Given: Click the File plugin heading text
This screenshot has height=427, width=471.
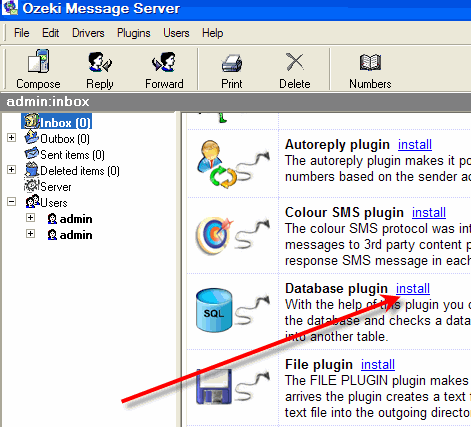Looking at the screenshot, I should [x=319, y=364].
